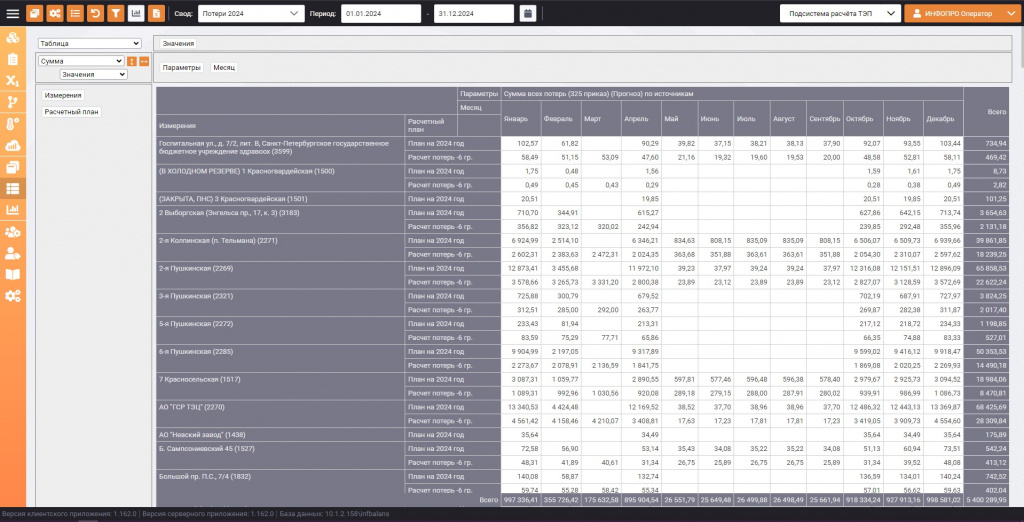Image resolution: width=1024 pixels, height=522 pixels.
Task: Open the open book sidebar icon
Action: click(12, 274)
